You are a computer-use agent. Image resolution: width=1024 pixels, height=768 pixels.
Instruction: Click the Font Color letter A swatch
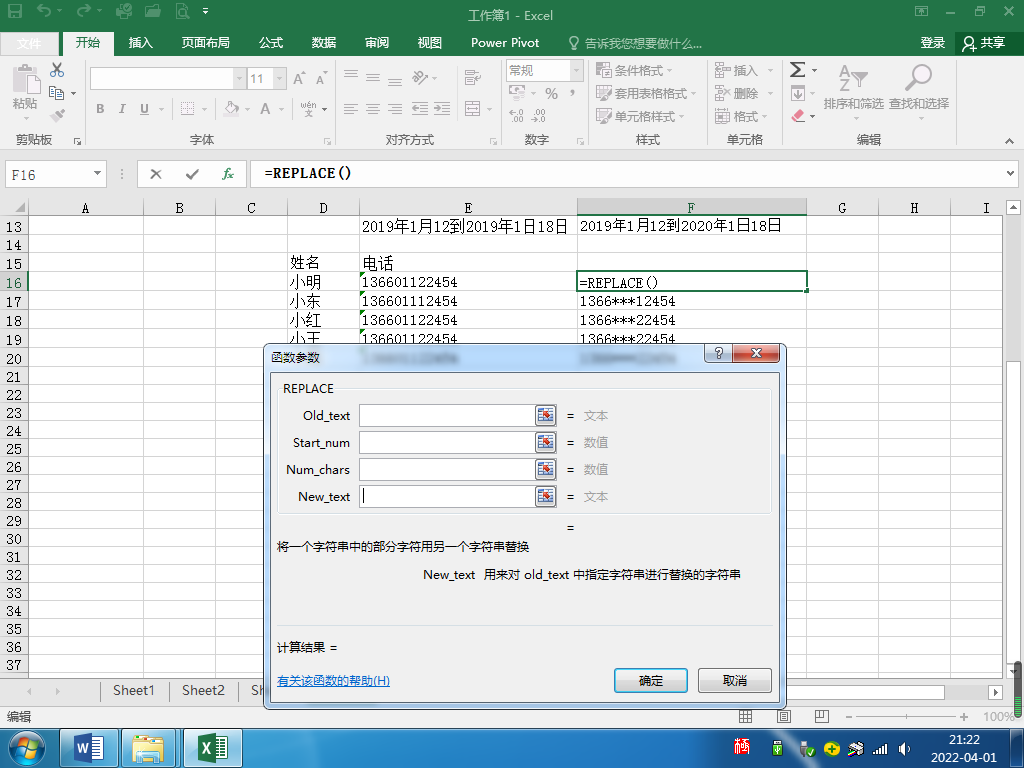click(x=265, y=108)
